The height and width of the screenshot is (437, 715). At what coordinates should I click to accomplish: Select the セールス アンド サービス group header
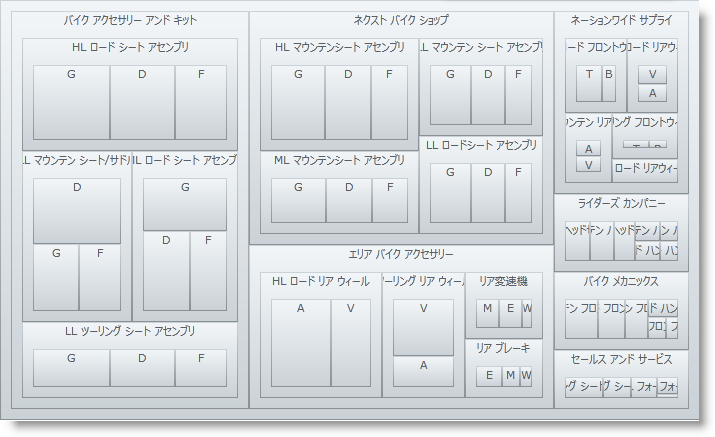(621, 359)
